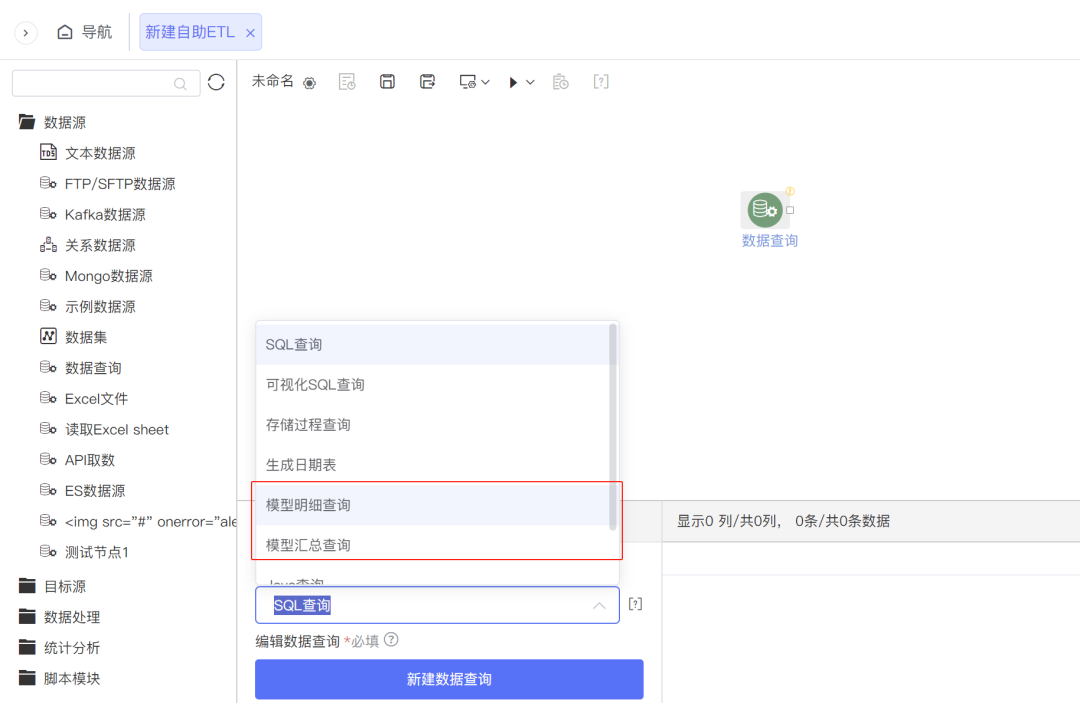Screen dimensions: 1080x703
Task: Run the ETL flow with play icon
Action: [x=513, y=81]
